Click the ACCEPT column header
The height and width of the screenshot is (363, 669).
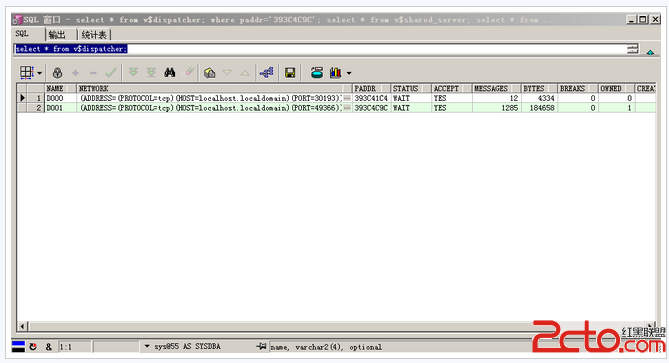pyautogui.click(x=451, y=88)
